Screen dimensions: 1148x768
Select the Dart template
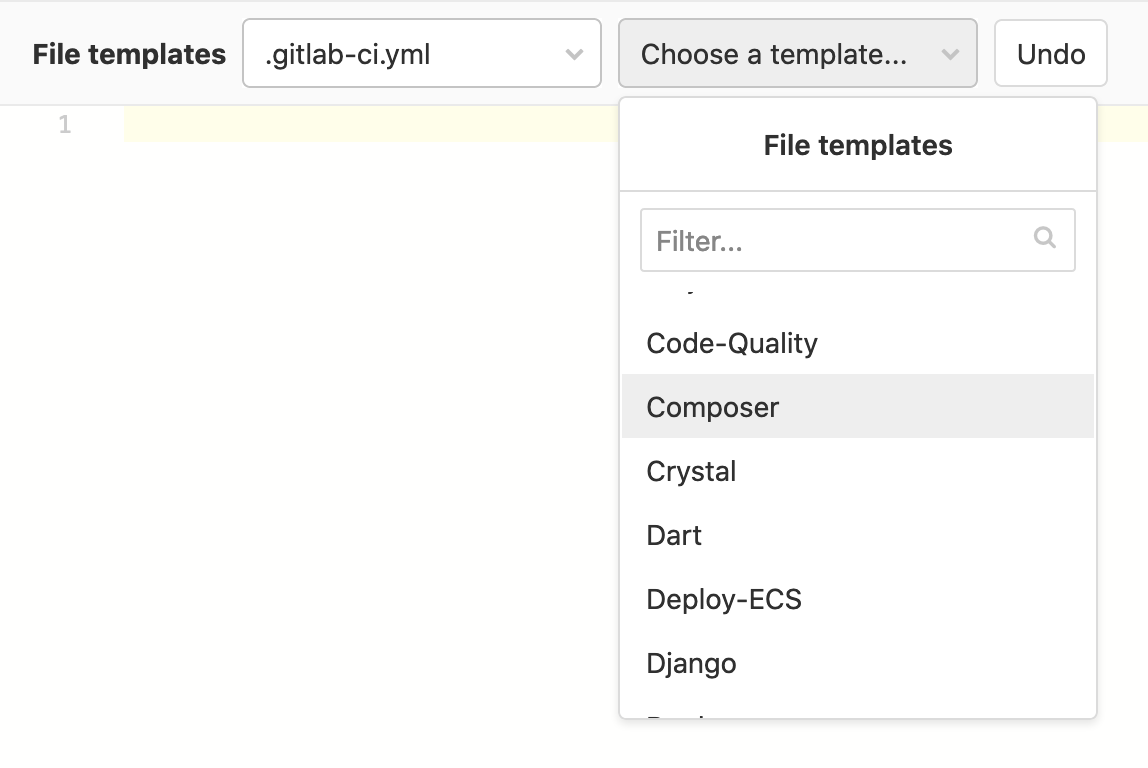tap(674, 535)
